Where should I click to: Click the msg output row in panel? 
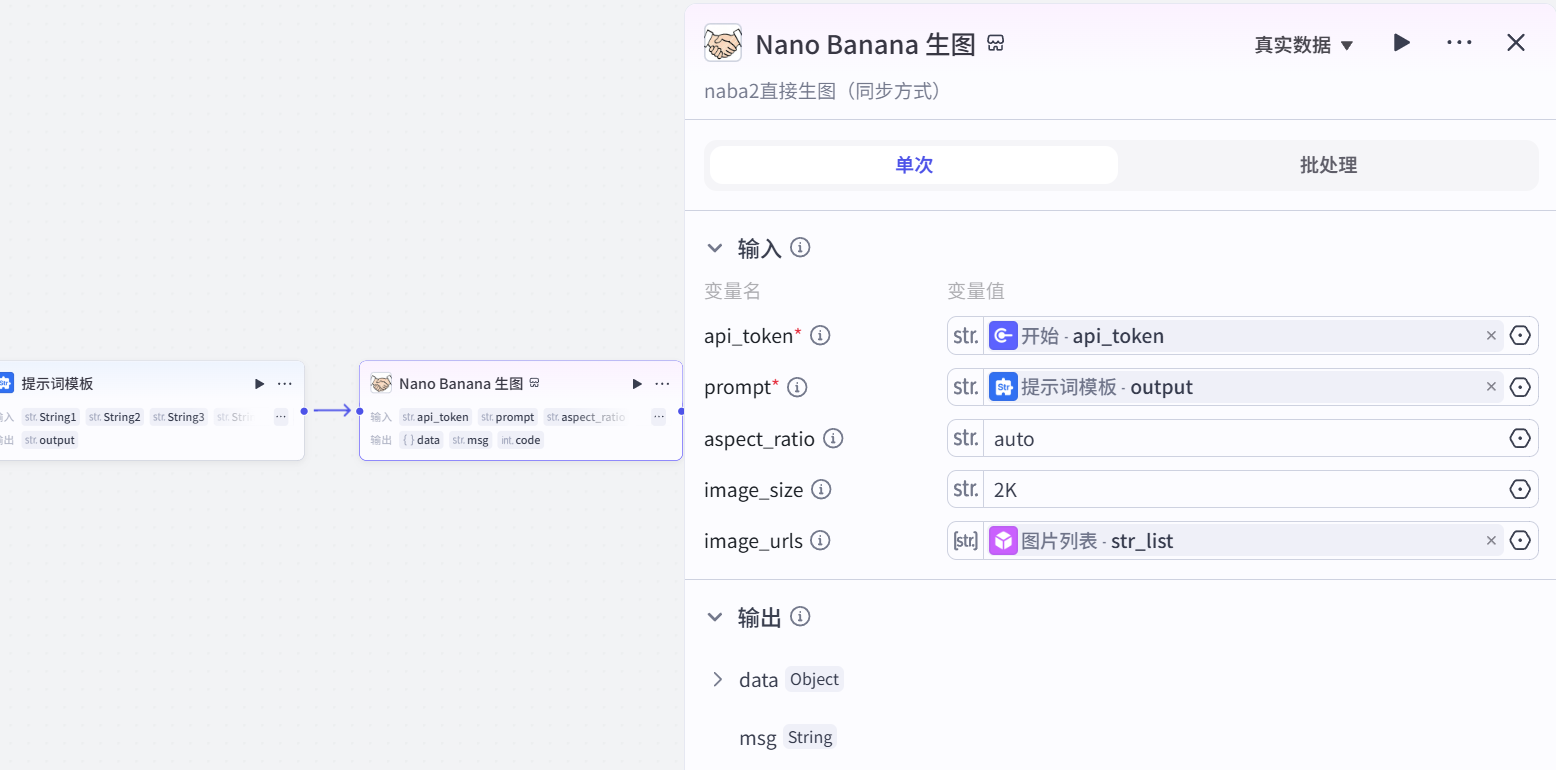click(787, 738)
